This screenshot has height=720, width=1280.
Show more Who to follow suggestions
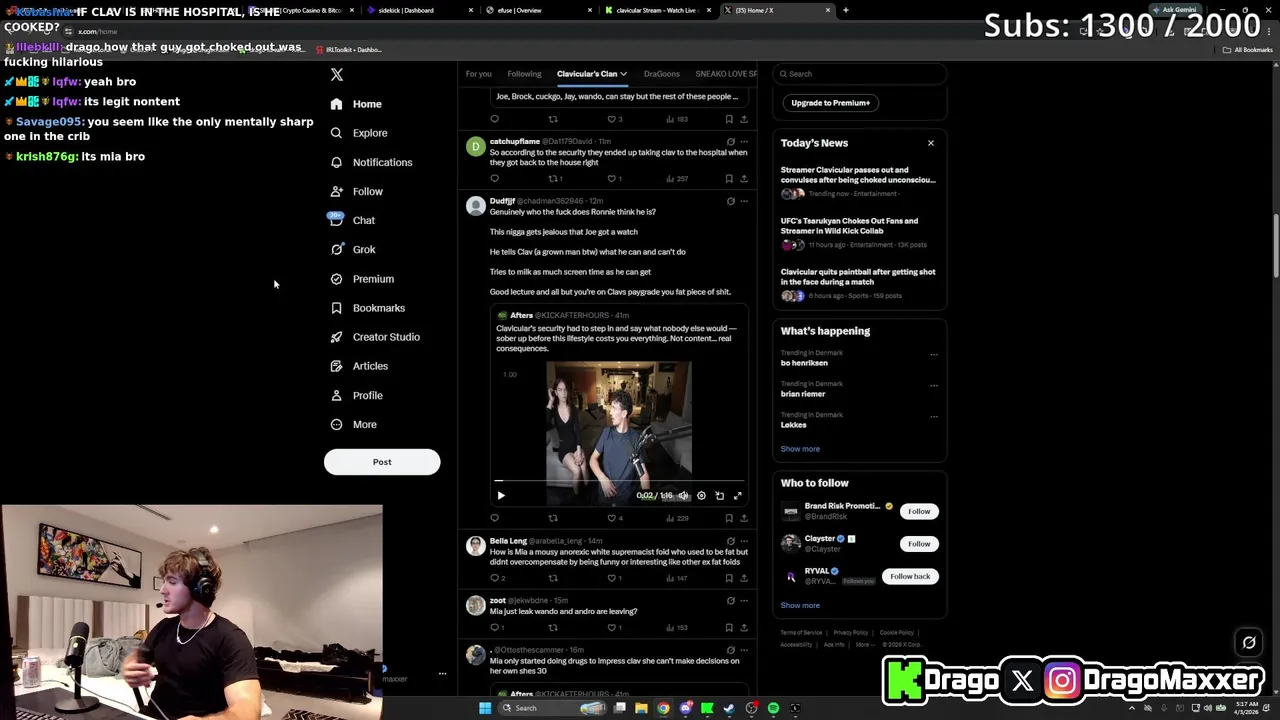pyautogui.click(x=800, y=605)
